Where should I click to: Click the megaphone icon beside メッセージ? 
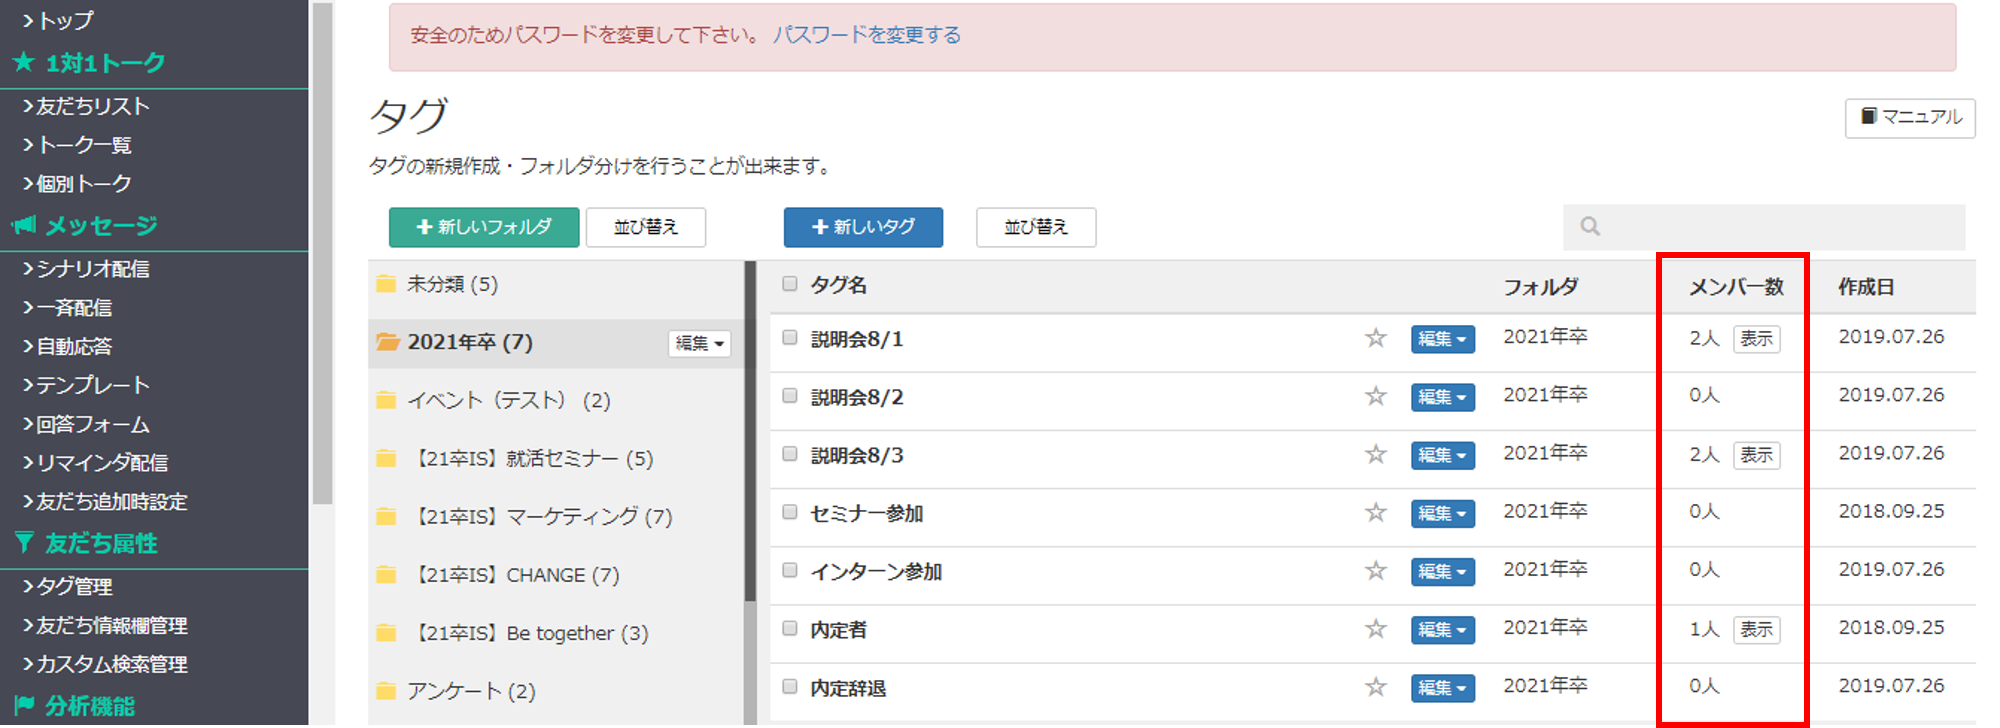(x=24, y=225)
